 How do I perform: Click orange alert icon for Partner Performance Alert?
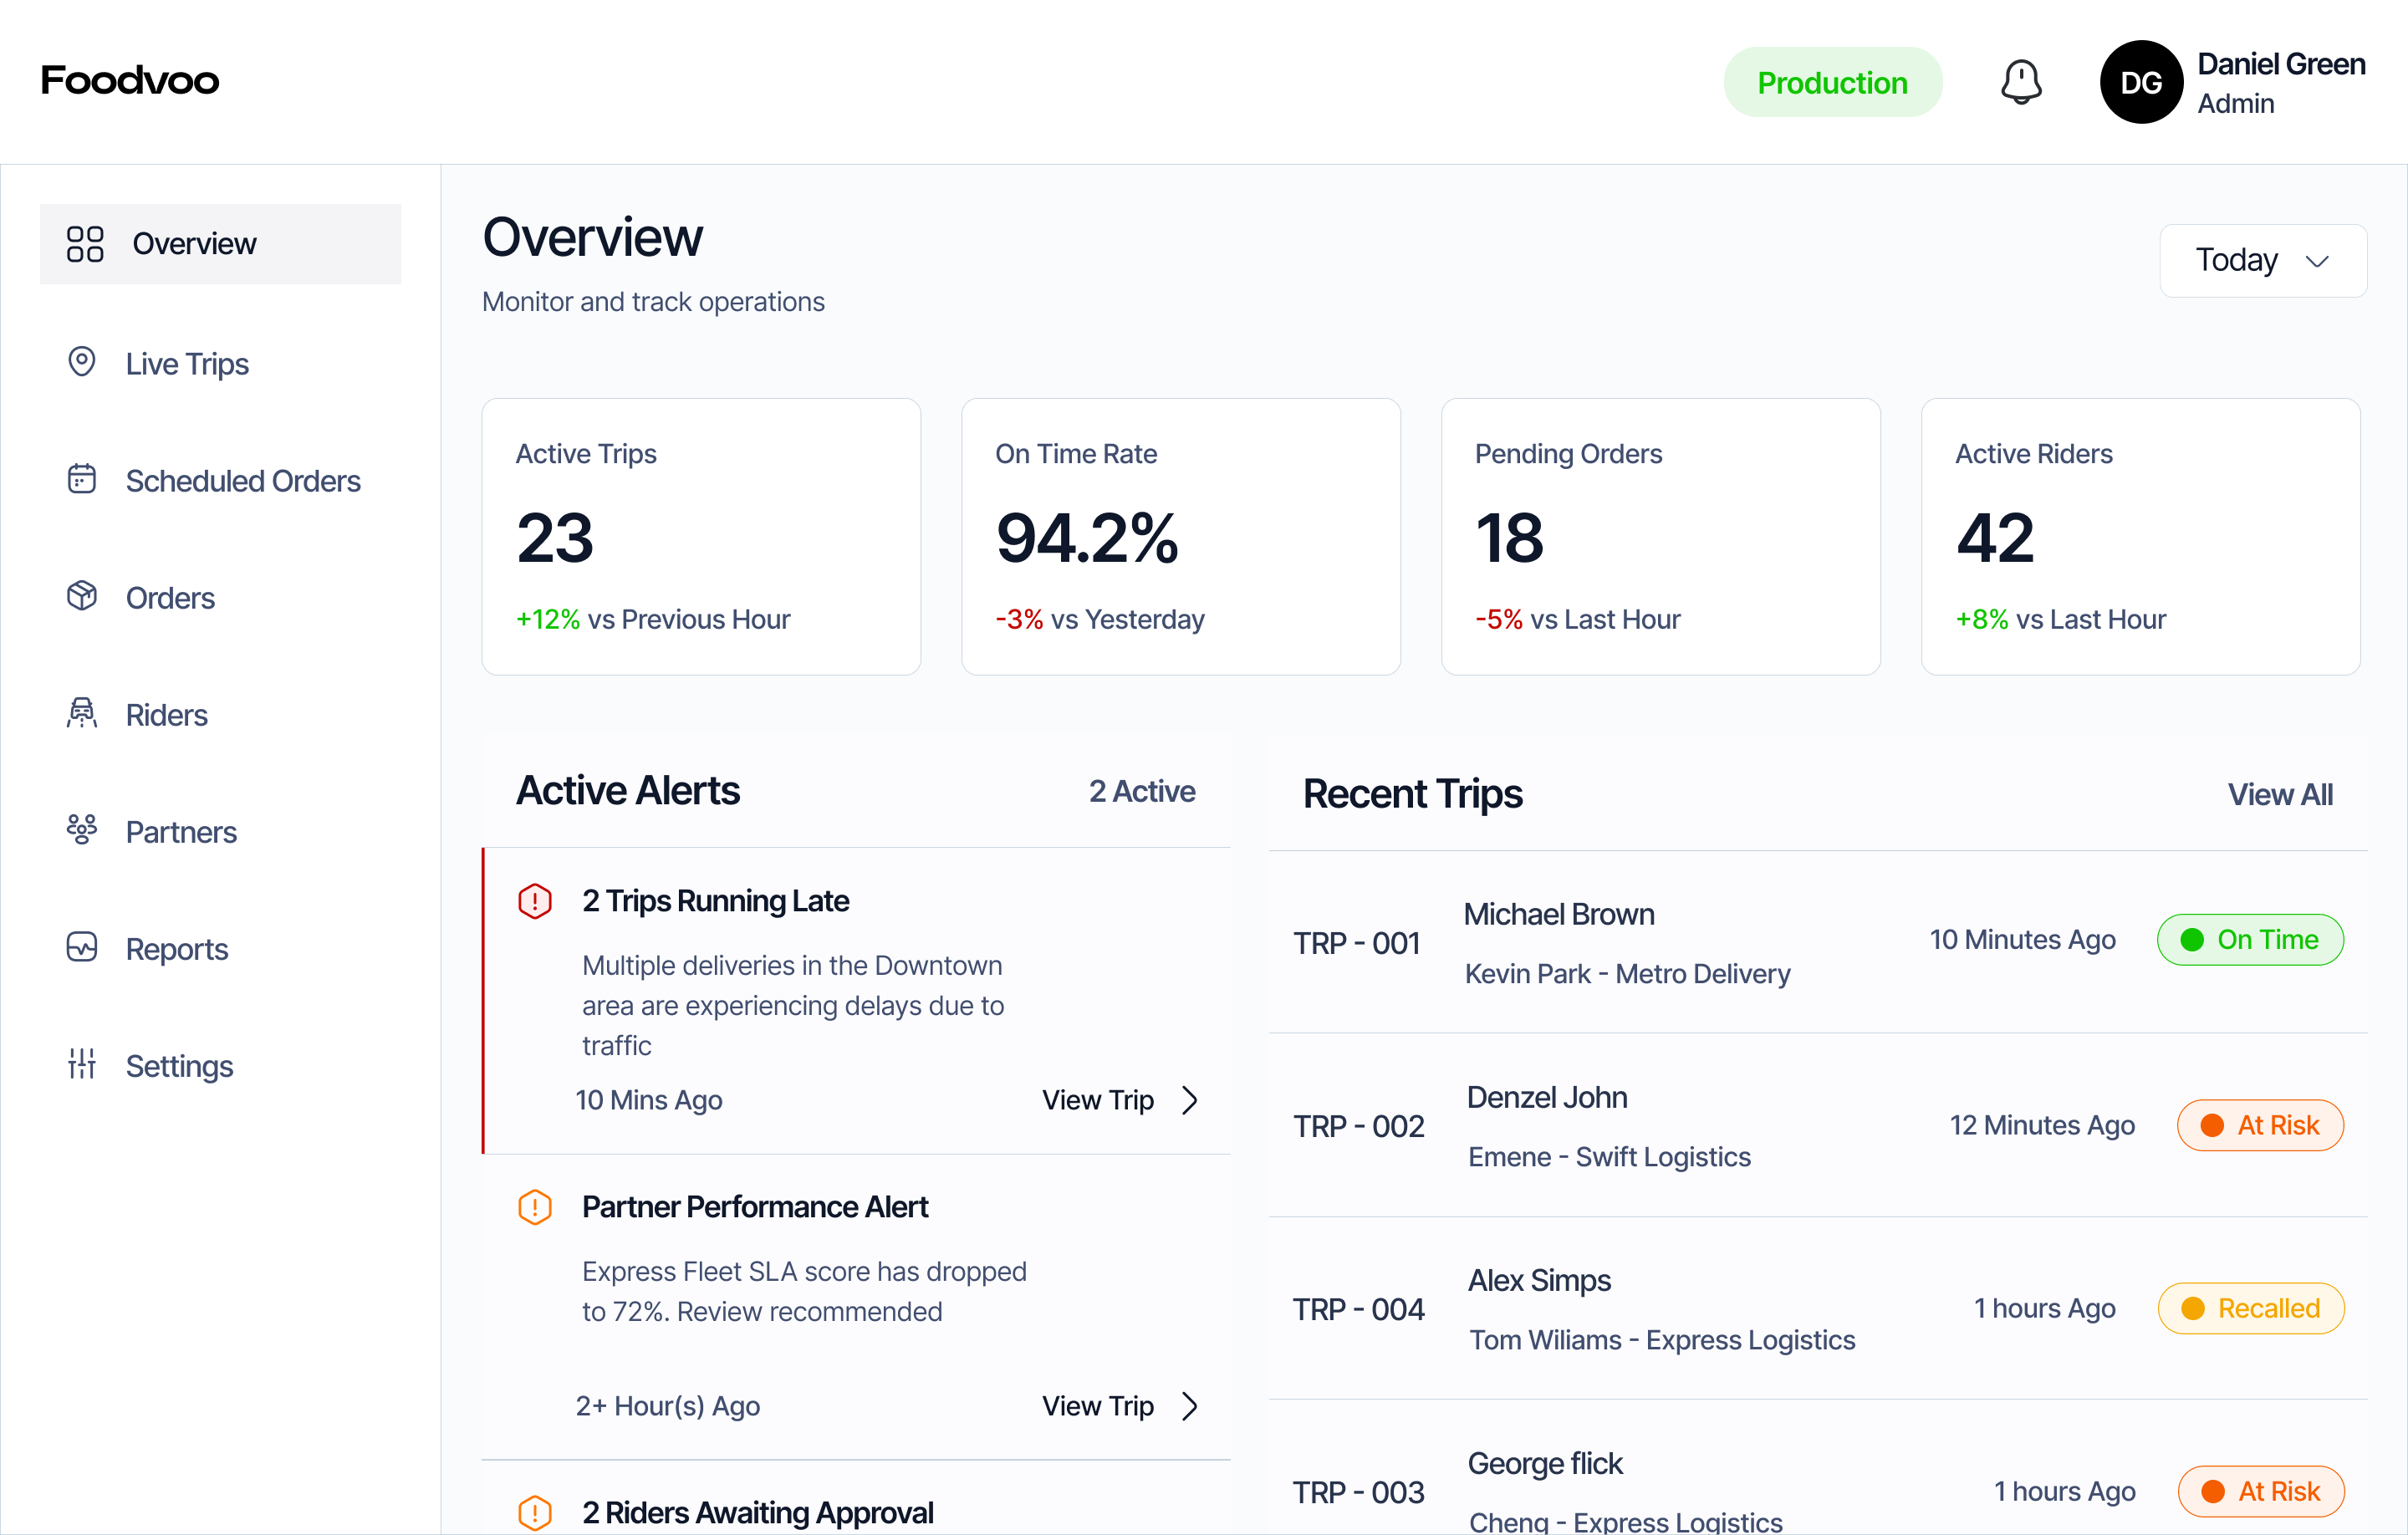pos(535,1207)
